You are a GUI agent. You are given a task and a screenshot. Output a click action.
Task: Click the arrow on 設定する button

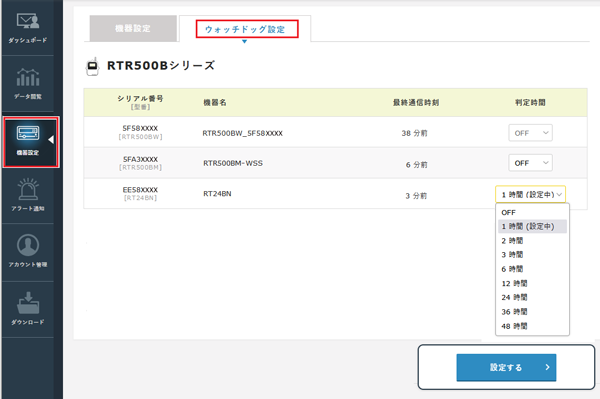pos(547,367)
